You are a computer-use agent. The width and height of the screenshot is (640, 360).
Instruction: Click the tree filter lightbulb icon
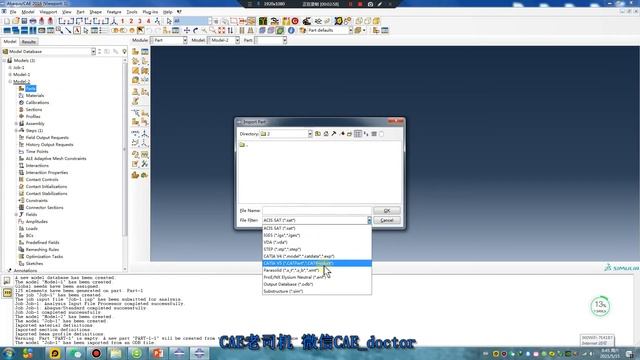click(x=124, y=51)
